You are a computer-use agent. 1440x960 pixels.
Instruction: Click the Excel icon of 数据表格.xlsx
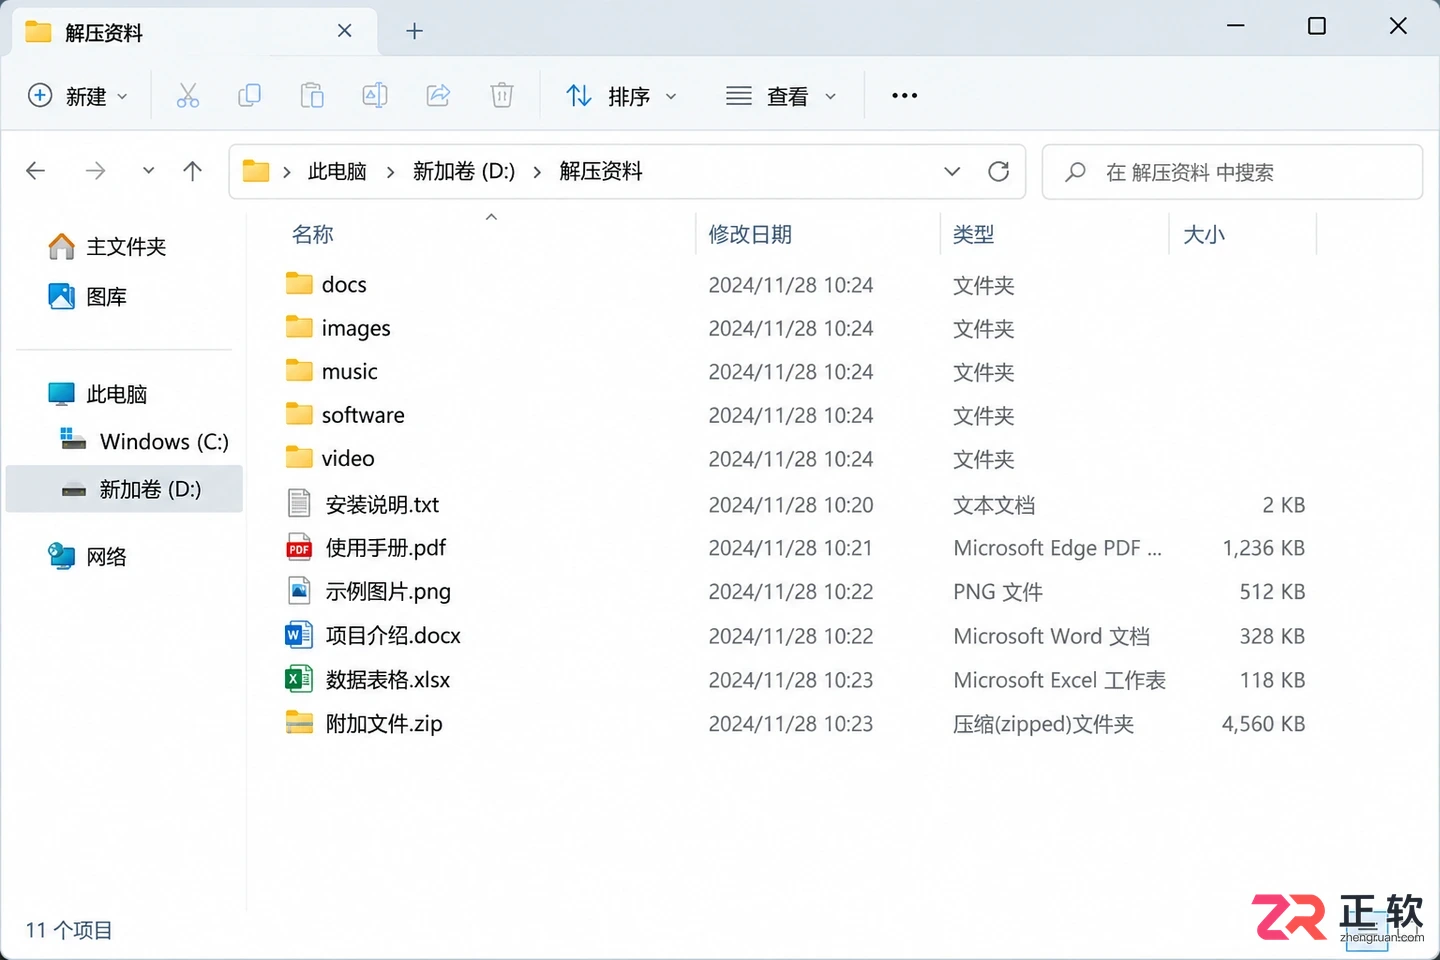(299, 679)
